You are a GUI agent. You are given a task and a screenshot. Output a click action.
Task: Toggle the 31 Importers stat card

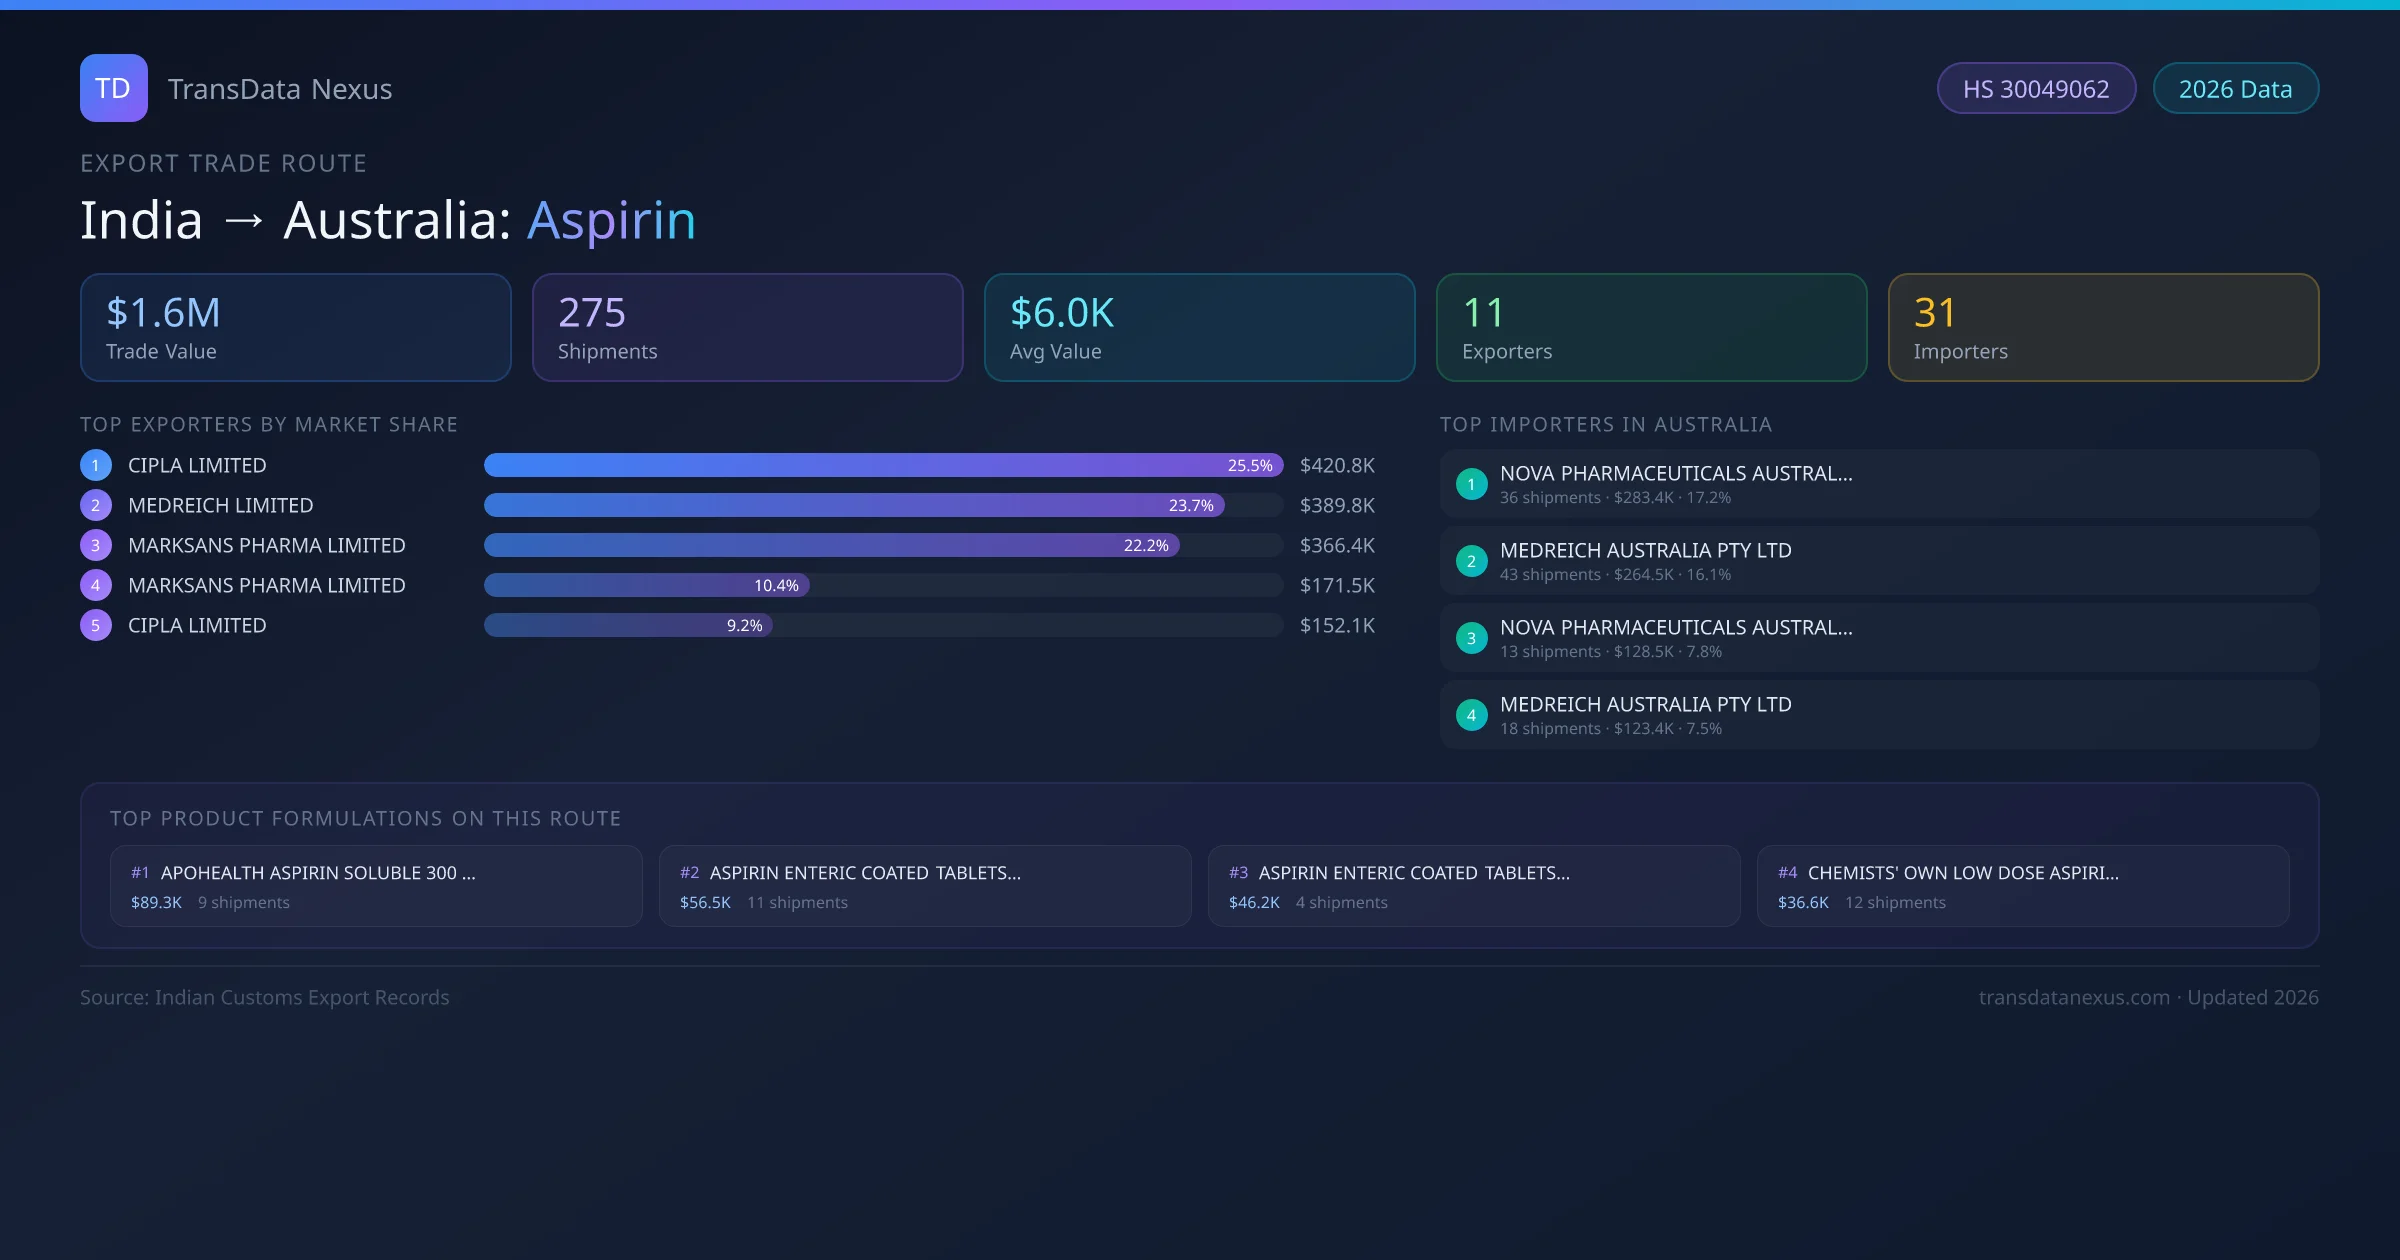click(2103, 327)
